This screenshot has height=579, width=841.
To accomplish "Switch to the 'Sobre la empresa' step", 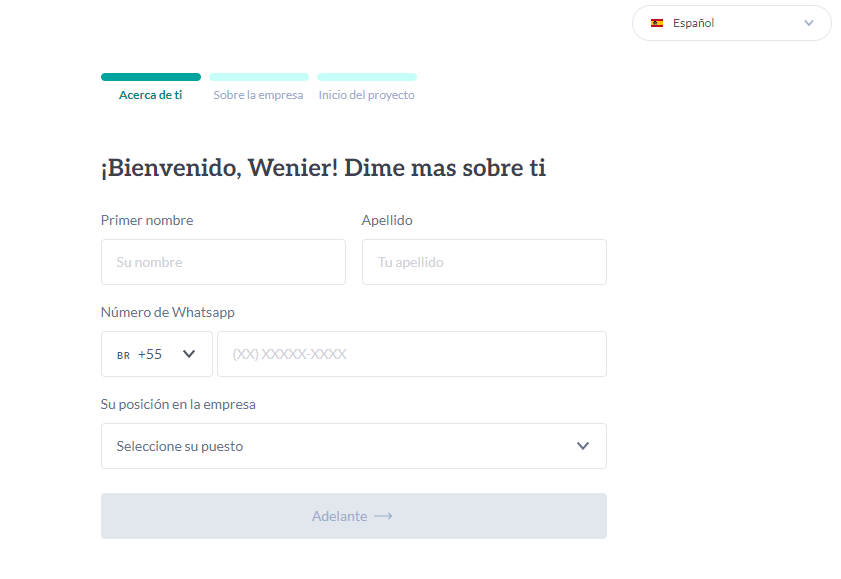I will pyautogui.click(x=258, y=95).
